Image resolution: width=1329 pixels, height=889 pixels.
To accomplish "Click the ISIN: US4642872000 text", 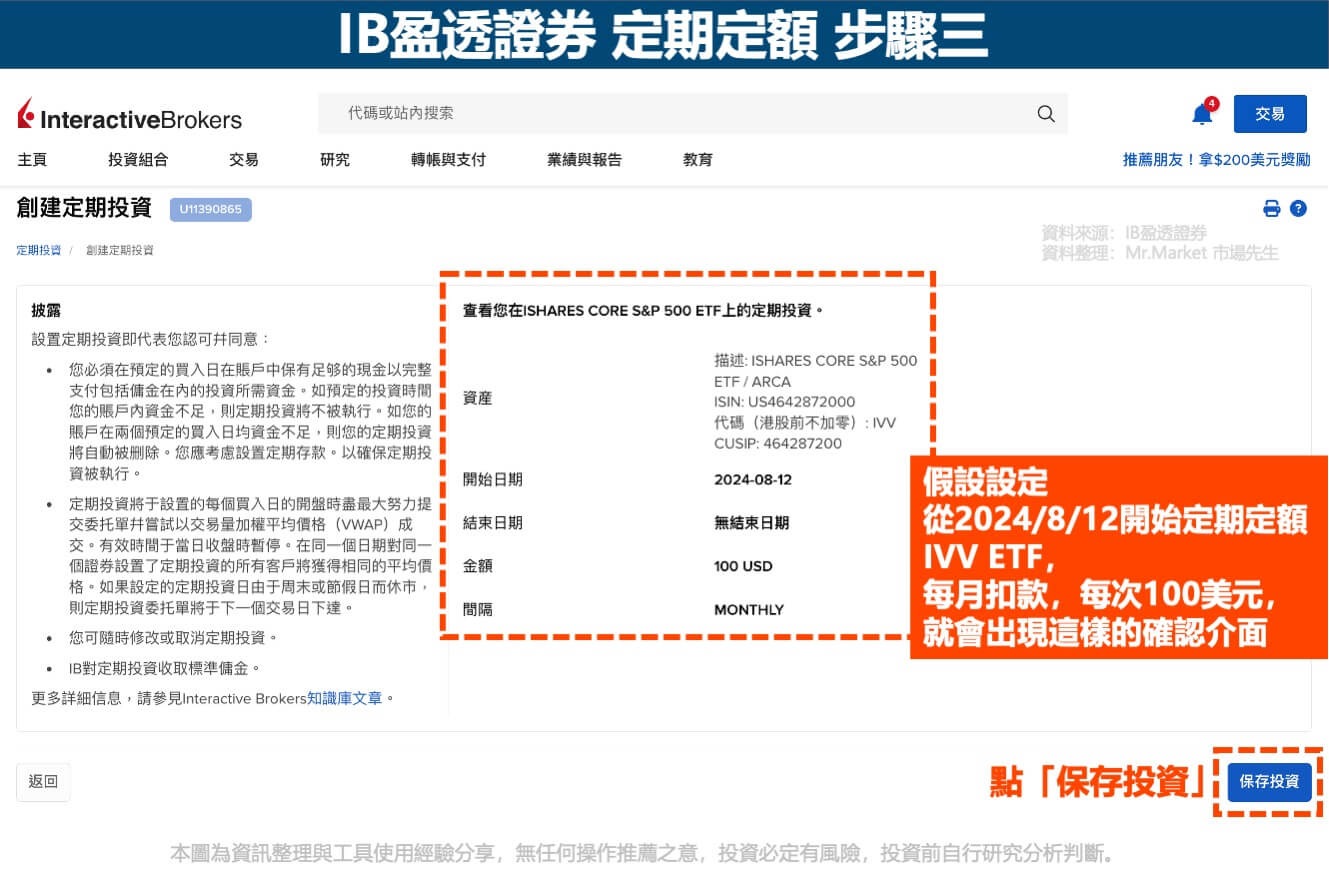I will coord(785,402).
